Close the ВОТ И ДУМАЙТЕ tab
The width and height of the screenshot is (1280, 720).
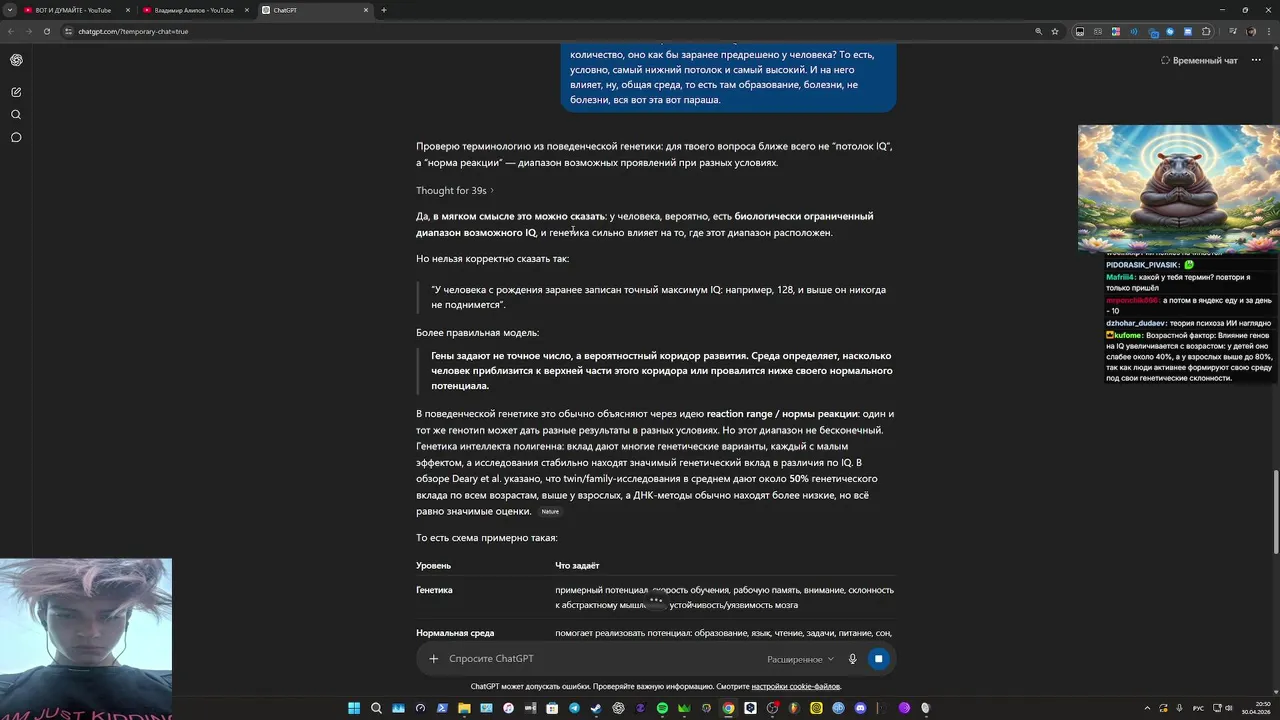tap(128, 10)
